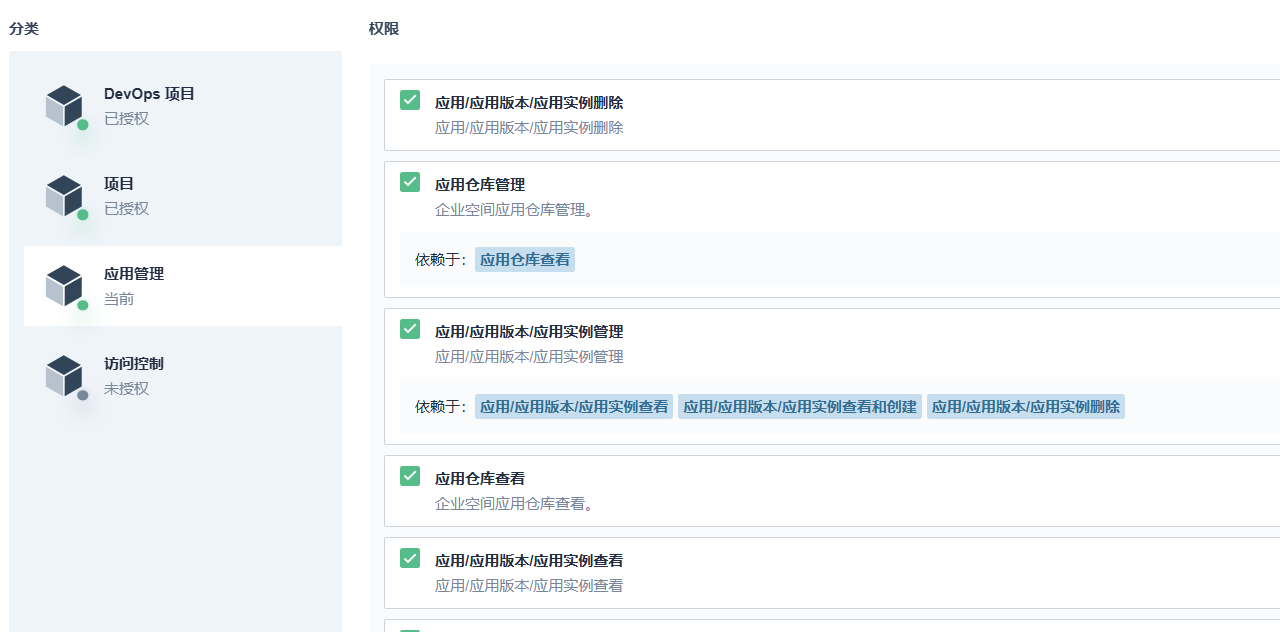Viewport: 1280px width, 643px height.
Task: Click the 应用仓库管理 permission title
Action: (x=480, y=185)
